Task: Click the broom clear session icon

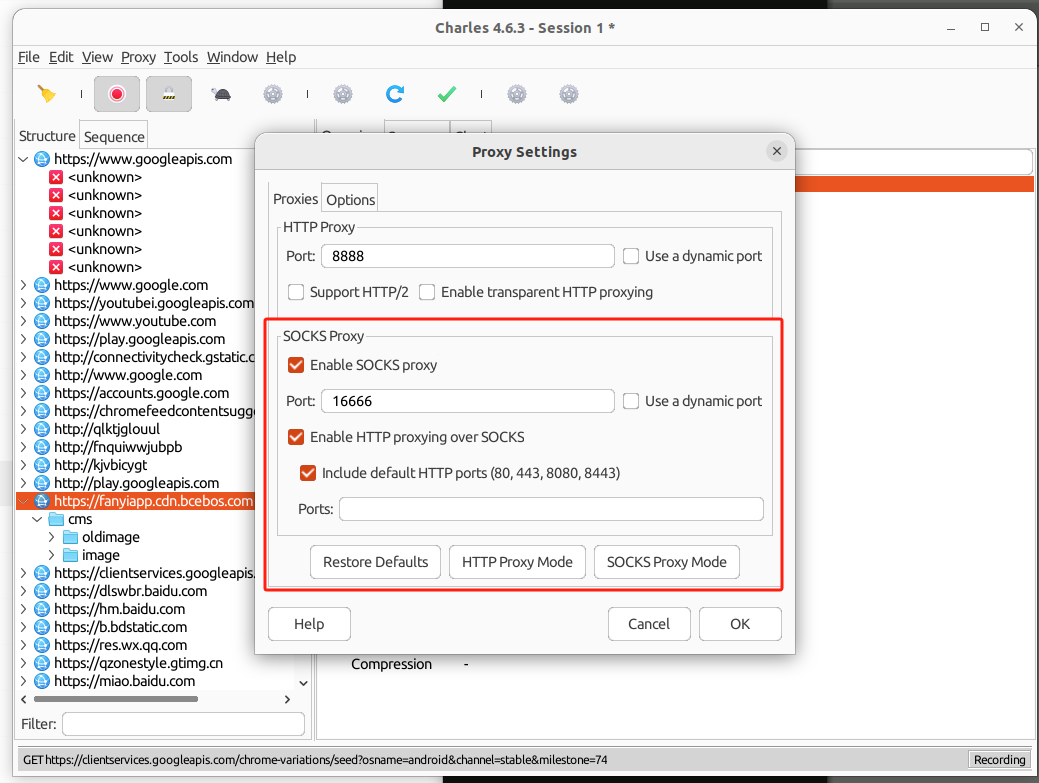Action: [x=46, y=94]
